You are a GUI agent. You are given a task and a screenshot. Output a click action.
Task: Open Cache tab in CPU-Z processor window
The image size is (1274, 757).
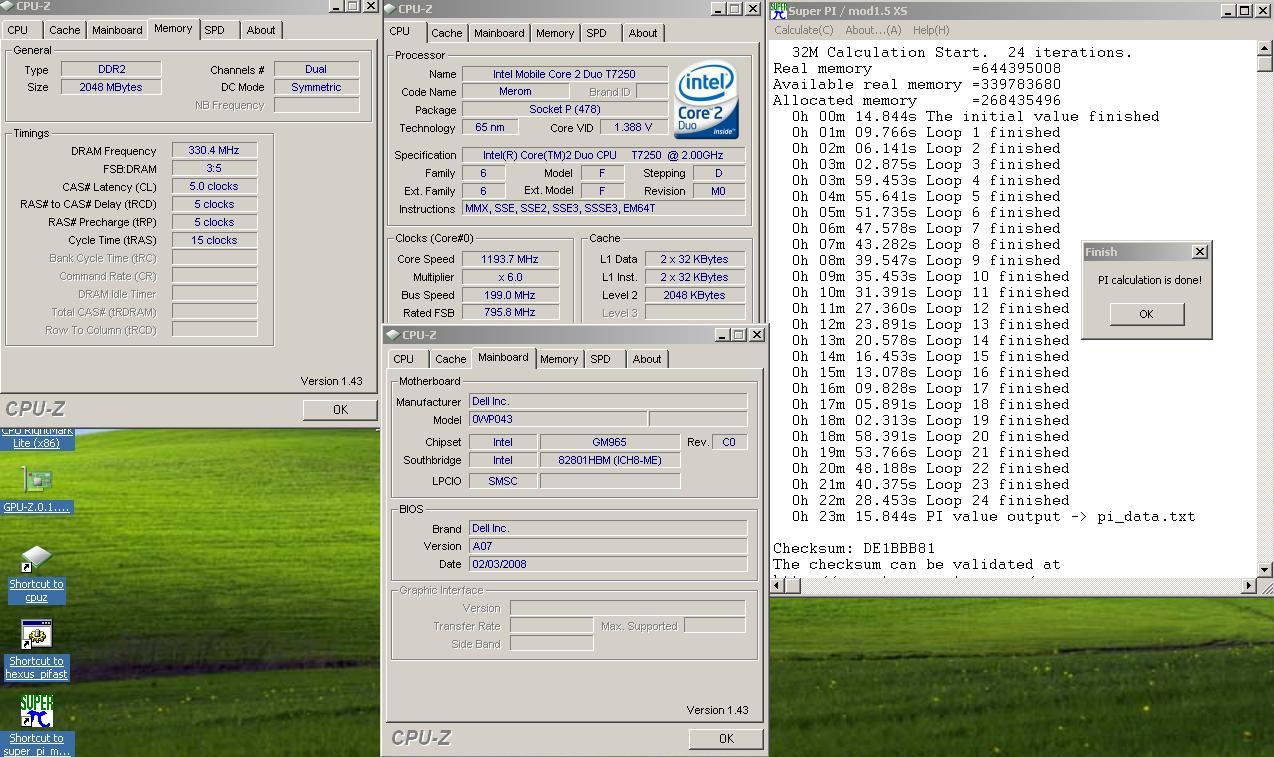447,33
